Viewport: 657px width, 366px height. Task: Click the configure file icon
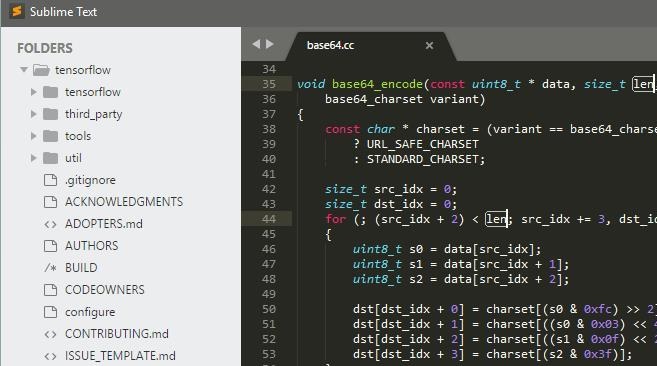pos(50,312)
